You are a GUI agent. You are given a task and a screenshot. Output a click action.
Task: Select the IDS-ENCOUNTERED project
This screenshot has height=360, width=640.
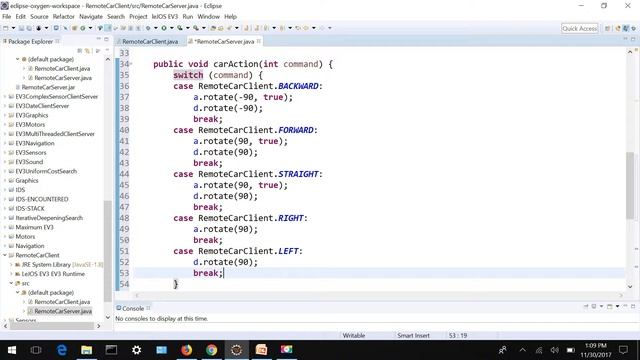pos(42,199)
